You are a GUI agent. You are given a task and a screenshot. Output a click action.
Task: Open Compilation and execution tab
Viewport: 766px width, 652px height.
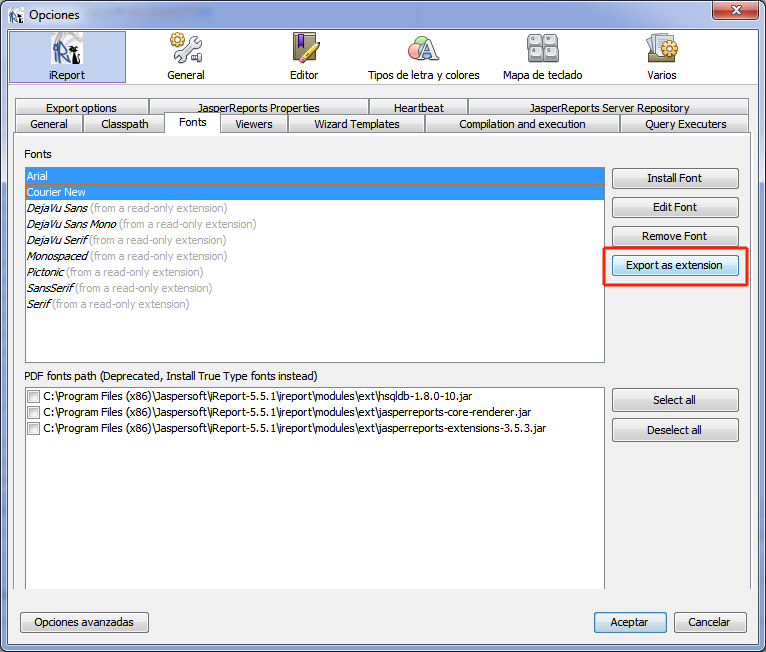coord(522,124)
